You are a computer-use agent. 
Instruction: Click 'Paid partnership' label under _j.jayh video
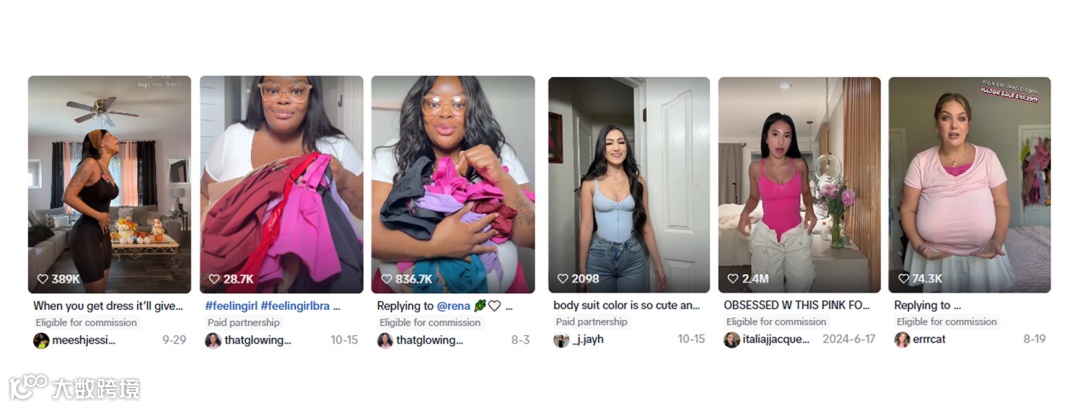tap(592, 322)
